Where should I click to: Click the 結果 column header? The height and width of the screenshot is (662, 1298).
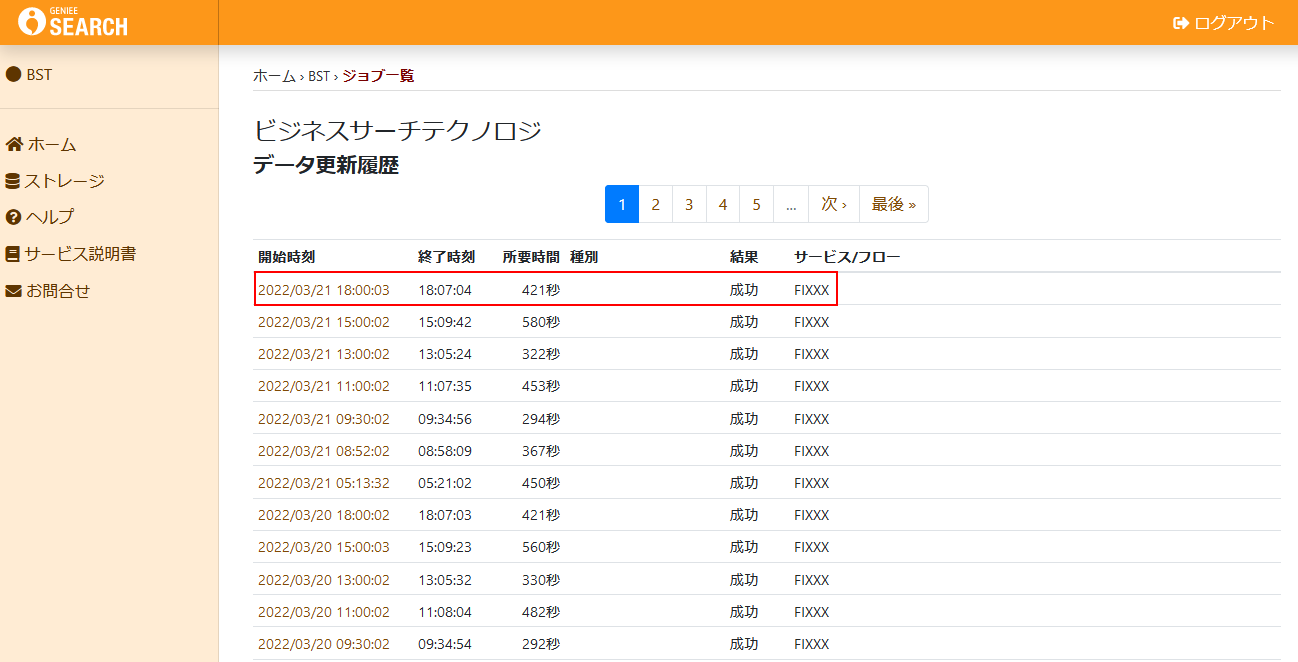tap(744, 257)
